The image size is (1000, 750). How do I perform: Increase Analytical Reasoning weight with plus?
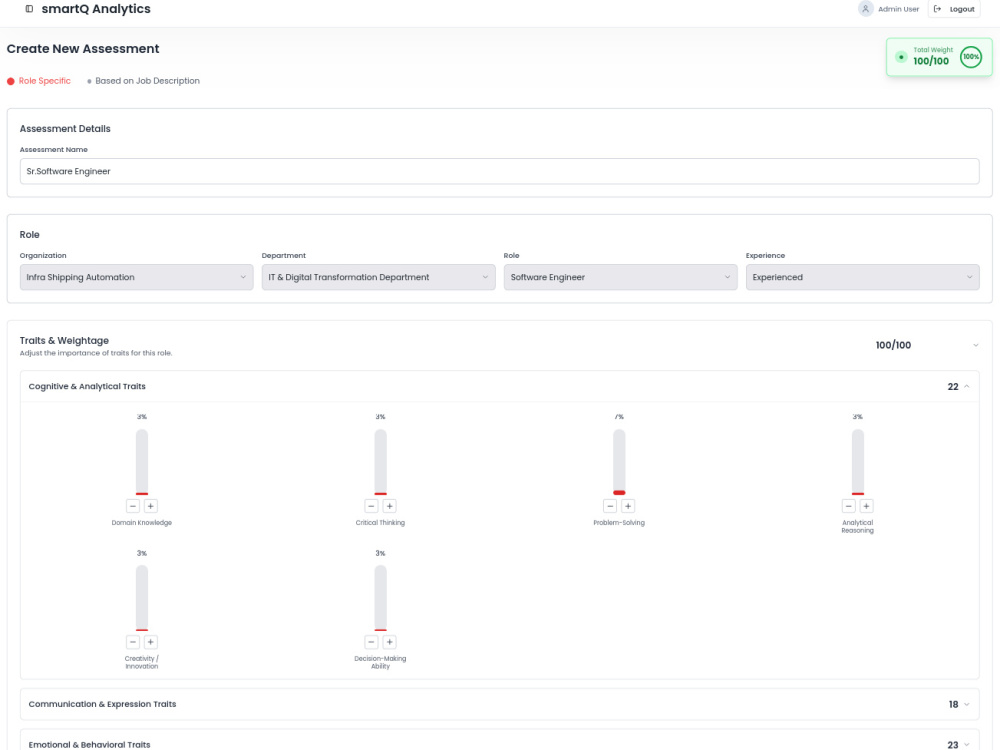point(866,506)
